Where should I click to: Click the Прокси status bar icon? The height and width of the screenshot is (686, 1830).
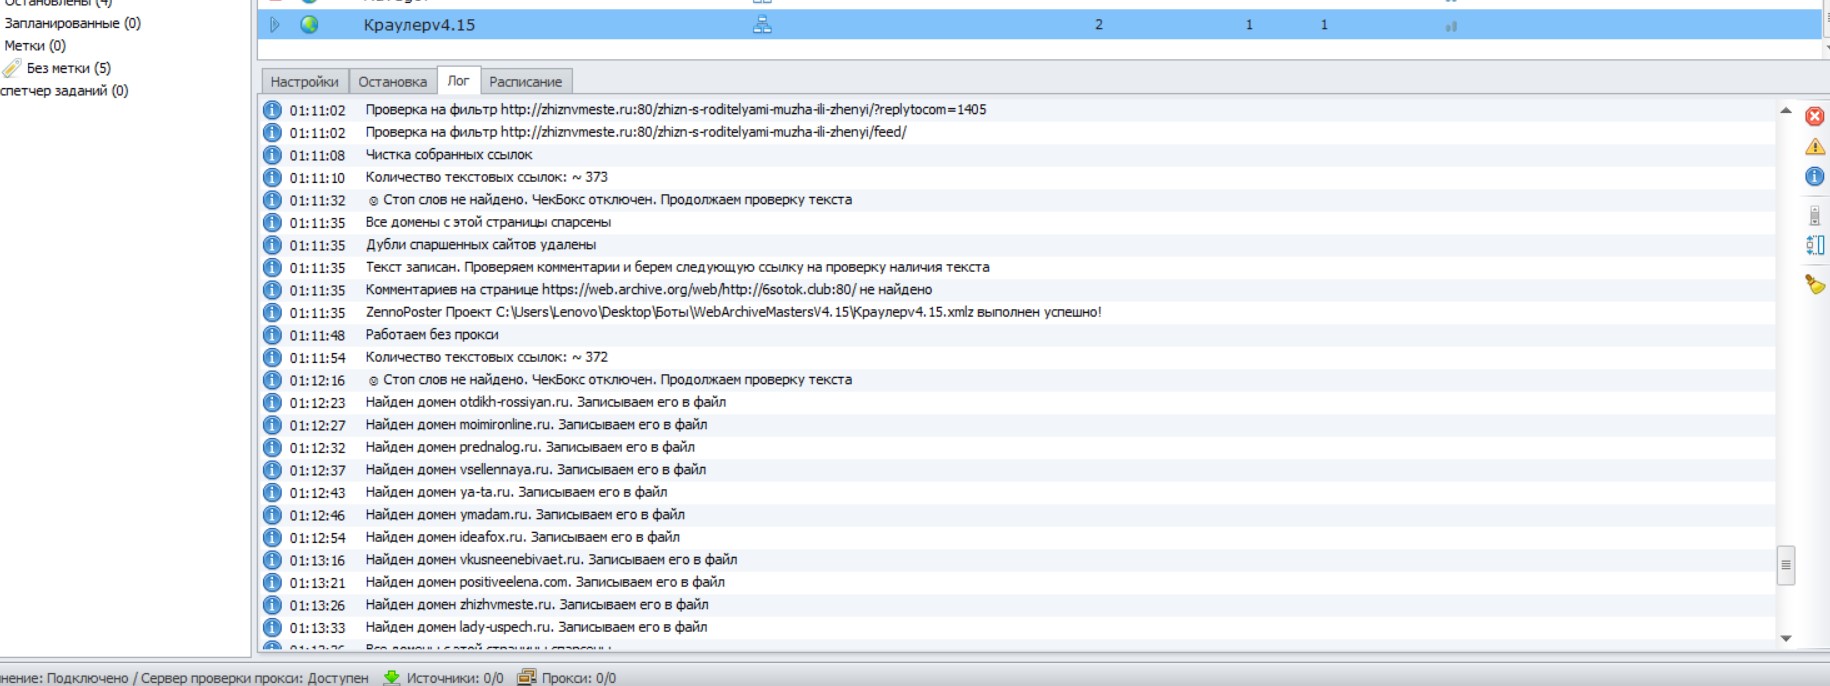(527, 677)
